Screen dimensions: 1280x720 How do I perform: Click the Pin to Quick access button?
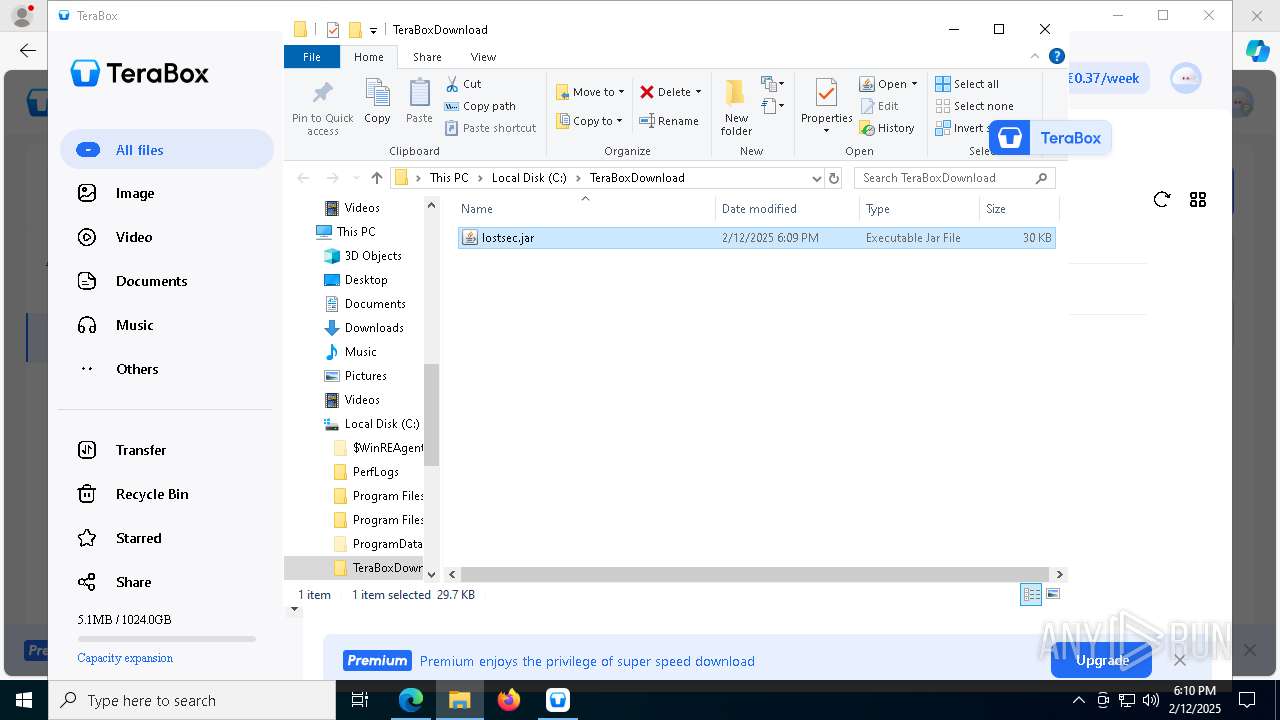(x=322, y=108)
